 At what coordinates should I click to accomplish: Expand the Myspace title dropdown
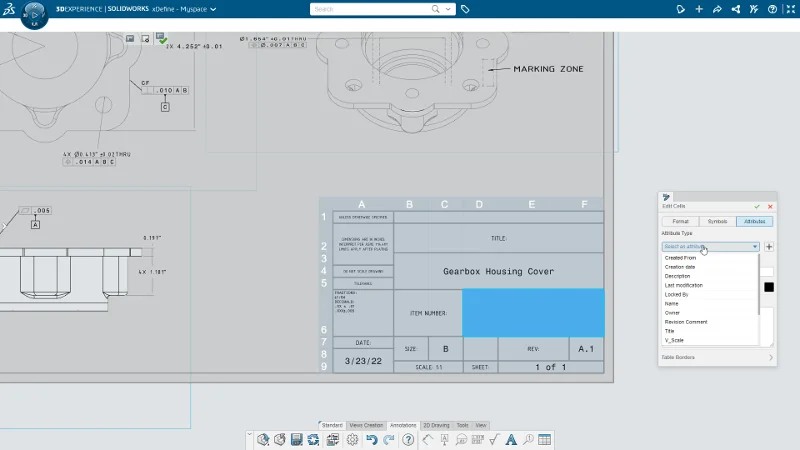(x=213, y=9)
